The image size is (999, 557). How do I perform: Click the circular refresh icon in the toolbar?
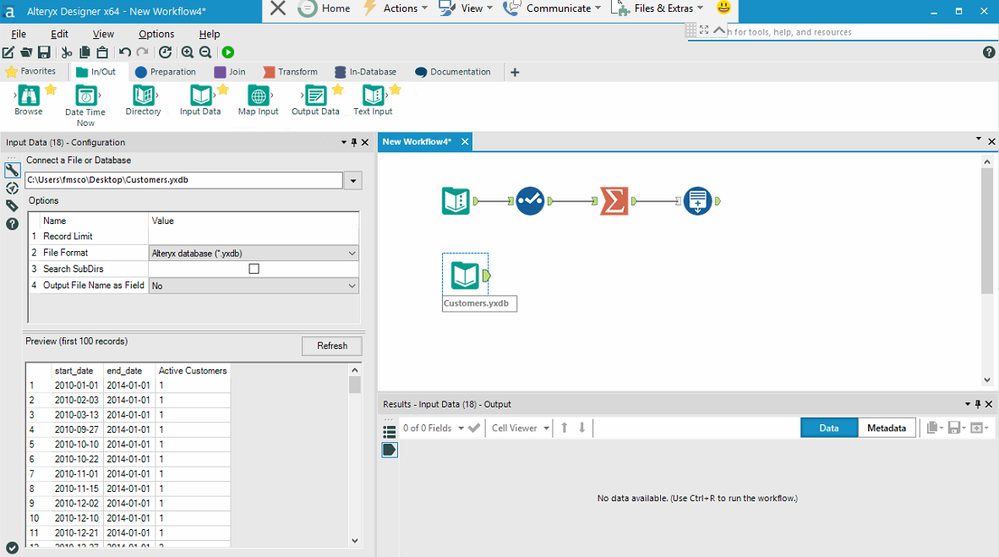(165, 52)
